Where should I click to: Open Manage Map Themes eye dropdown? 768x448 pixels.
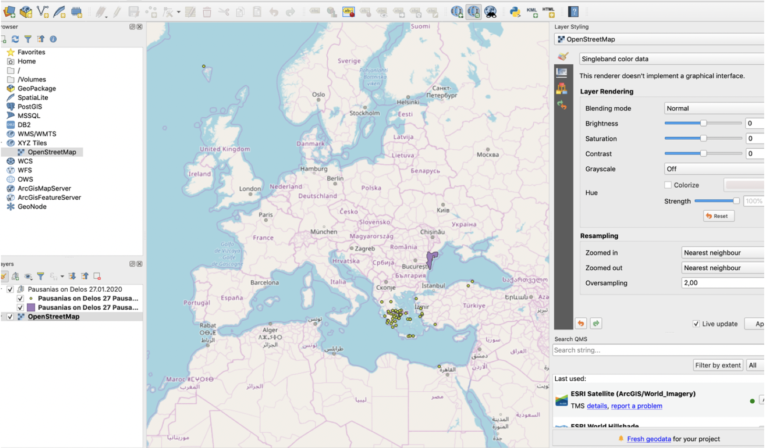tap(28, 276)
